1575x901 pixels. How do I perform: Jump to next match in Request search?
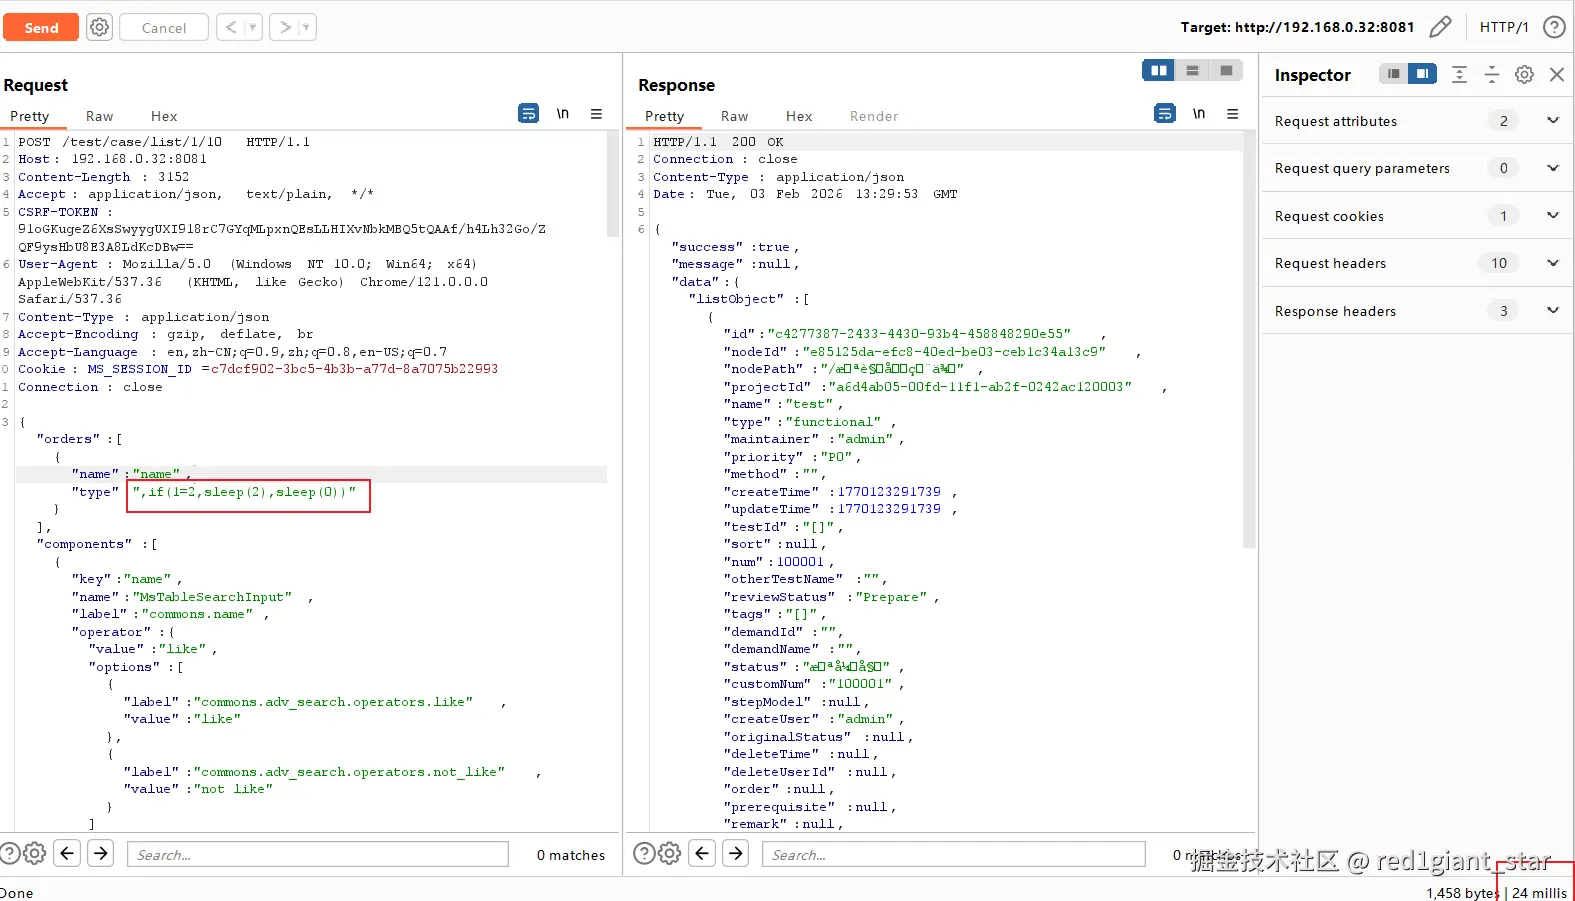click(101, 853)
